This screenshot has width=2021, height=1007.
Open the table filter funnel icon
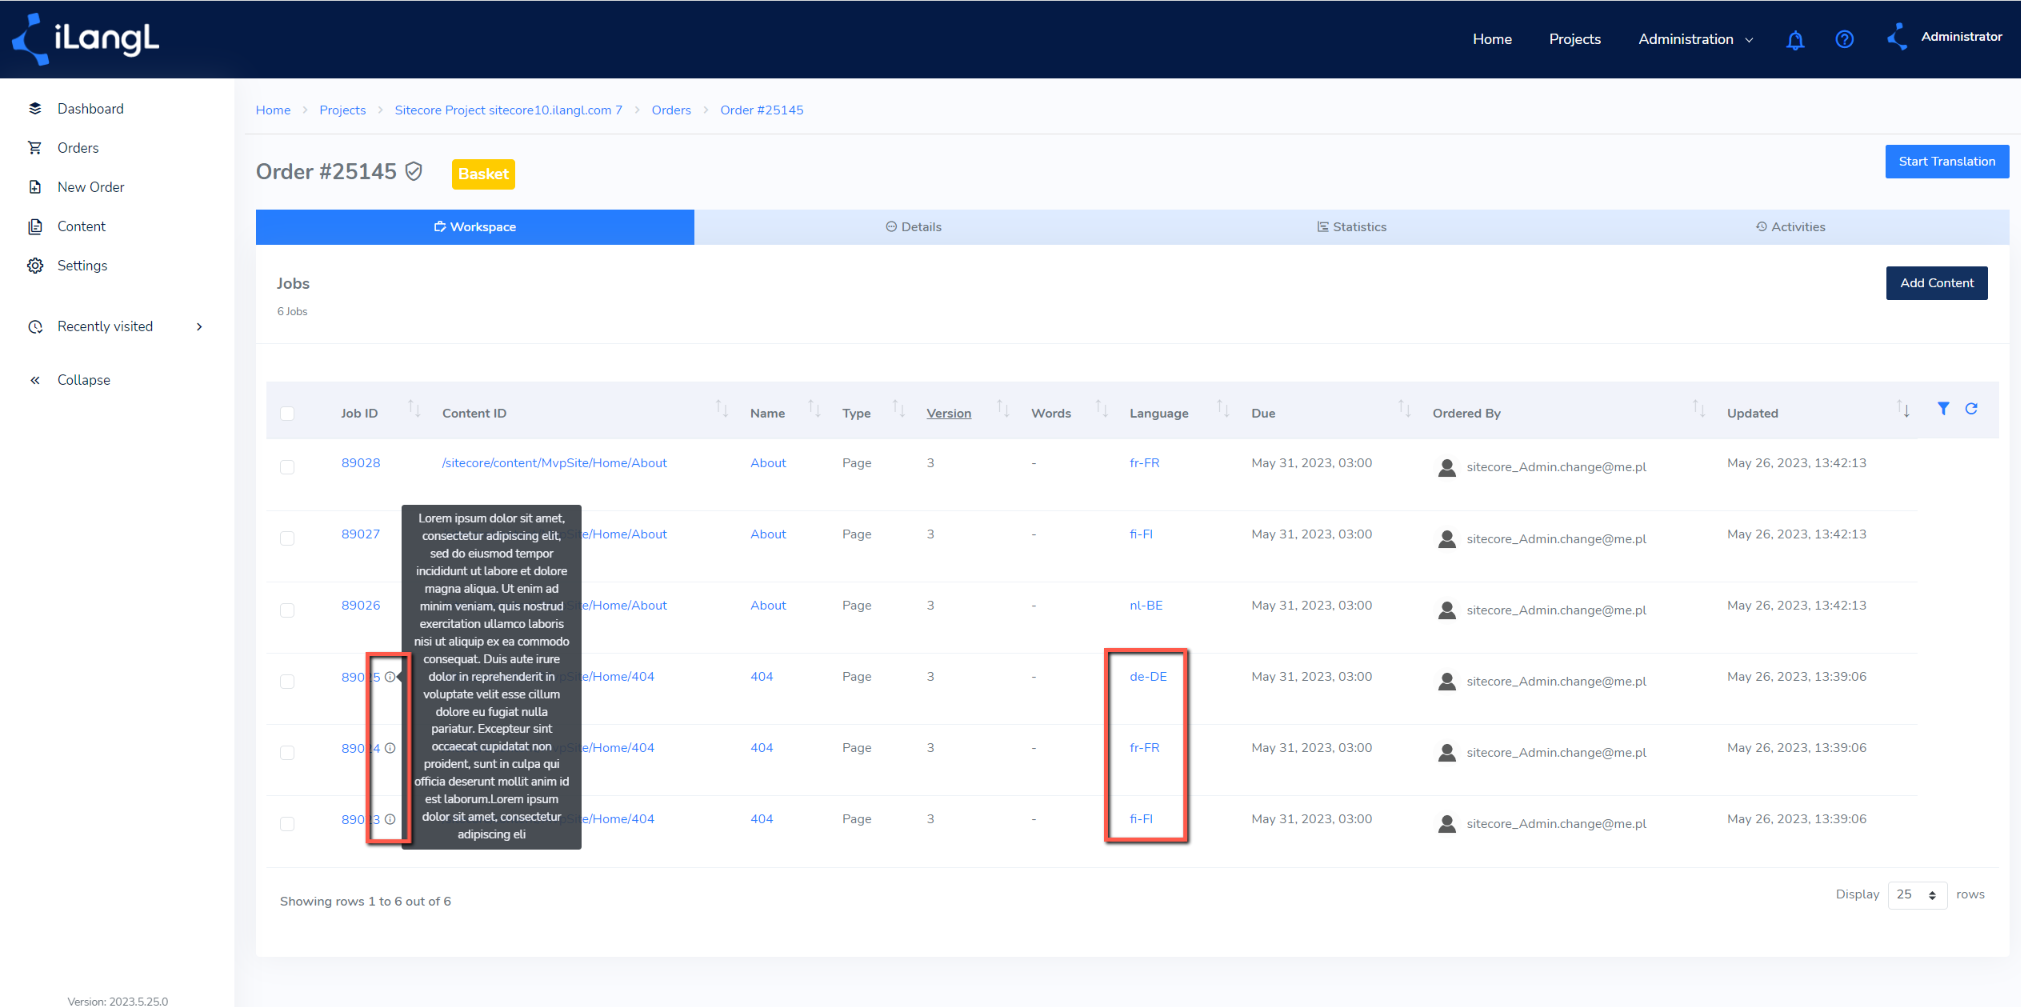(x=1943, y=408)
